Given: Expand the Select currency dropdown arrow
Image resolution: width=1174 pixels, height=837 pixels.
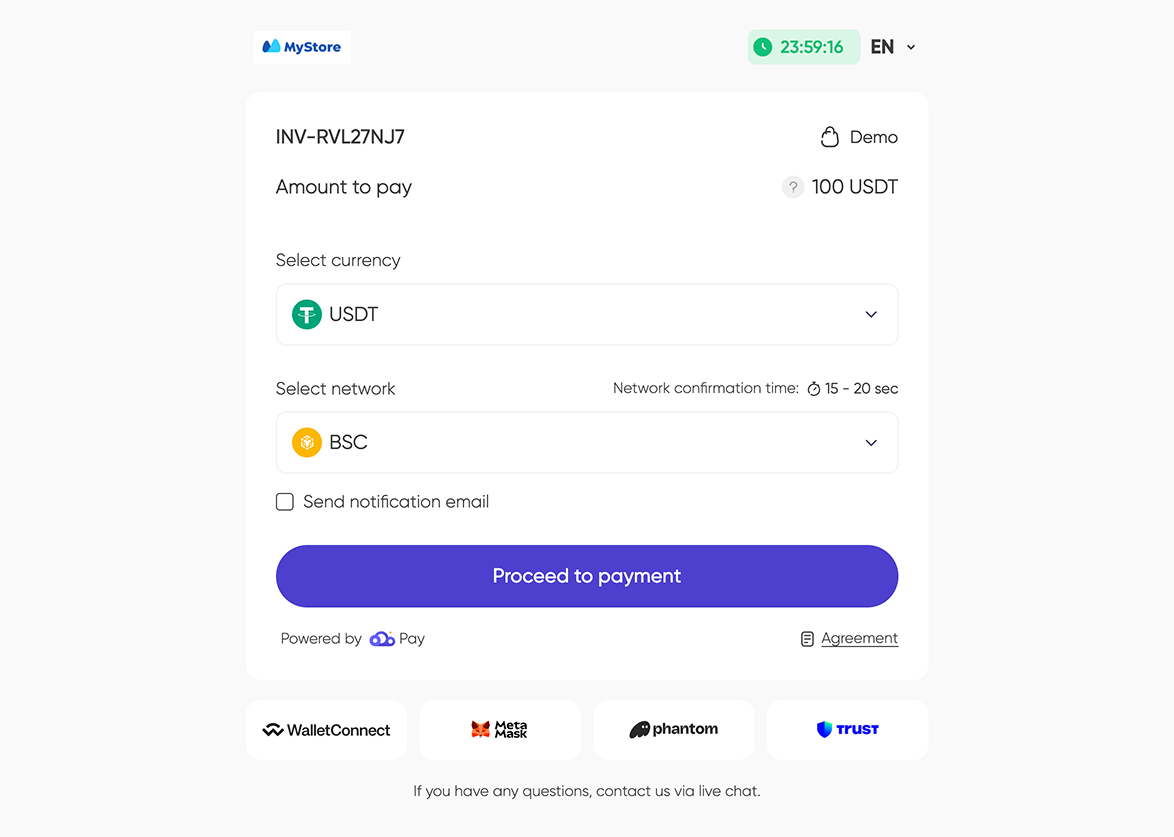Looking at the screenshot, I should [871, 314].
